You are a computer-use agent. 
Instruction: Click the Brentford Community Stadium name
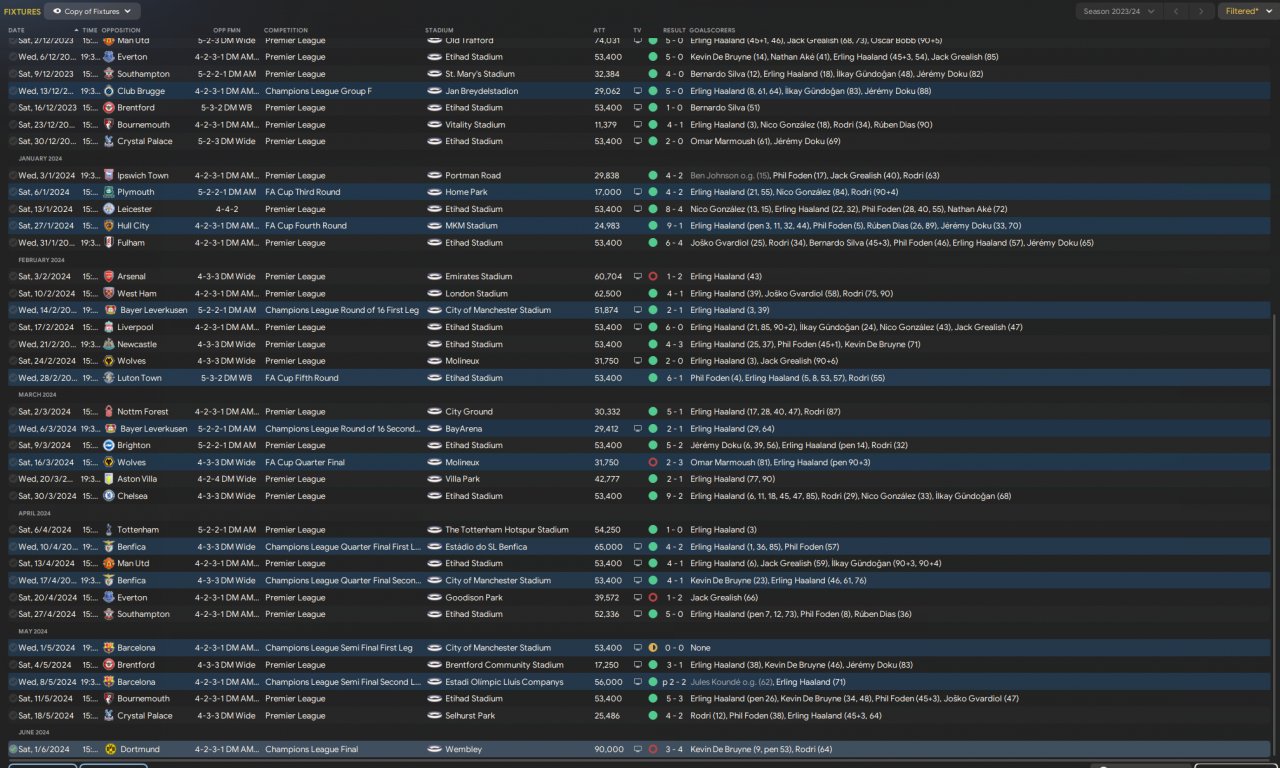504,665
